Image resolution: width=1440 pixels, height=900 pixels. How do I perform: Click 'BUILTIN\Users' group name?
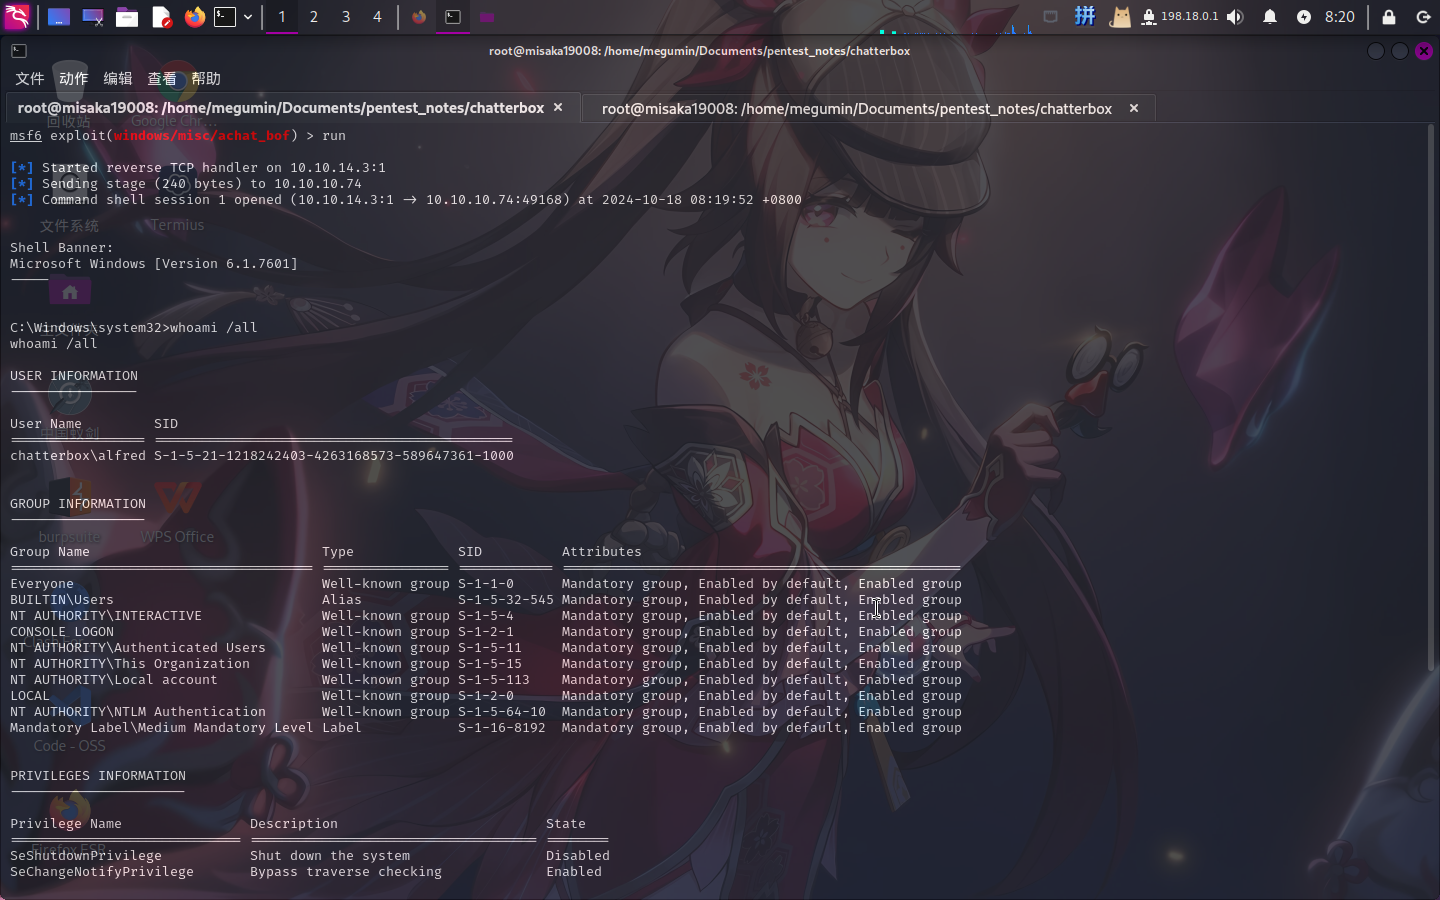pos(62,600)
